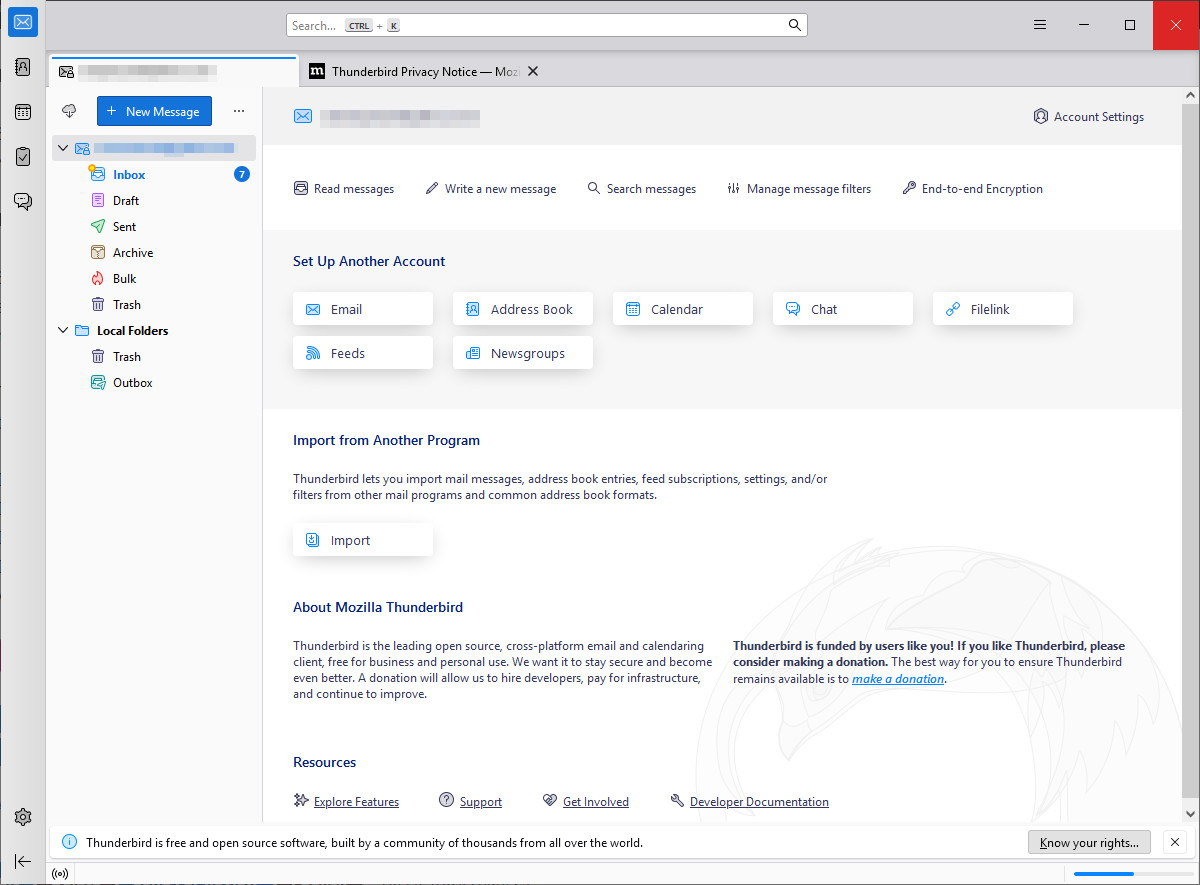Open the Thunderbird app menu (hamburger)
Screen dimensions: 1200x885
point(1040,25)
